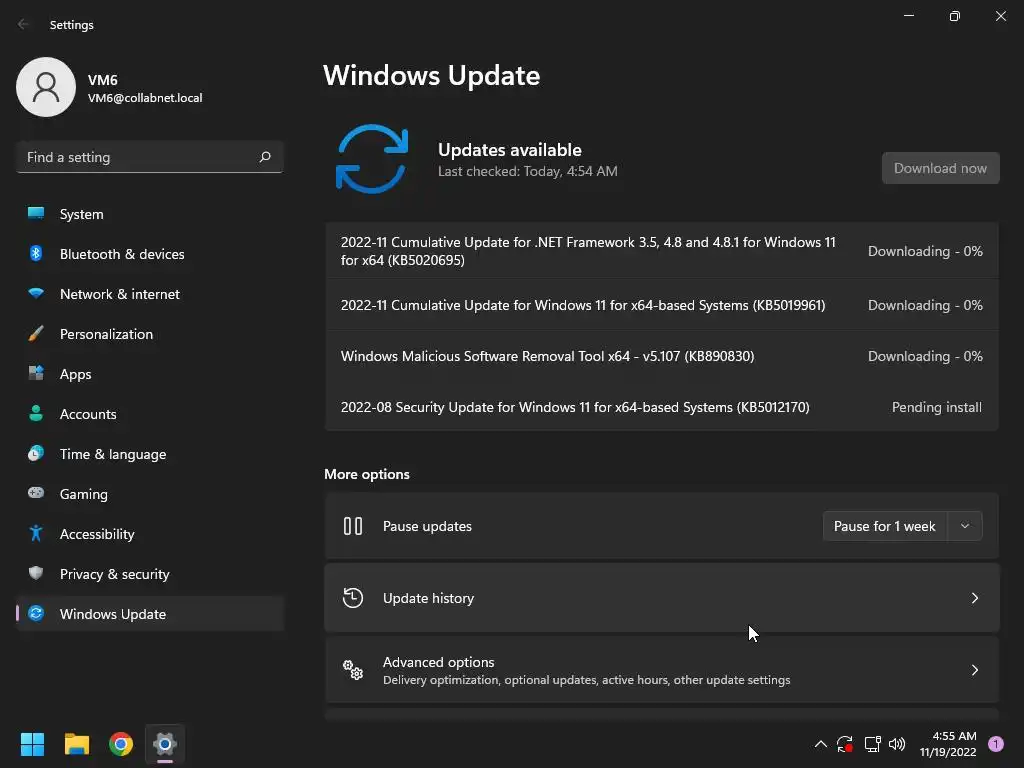1024x768 pixels.
Task: Click the Pause for 1 week button
Action: [x=885, y=526]
